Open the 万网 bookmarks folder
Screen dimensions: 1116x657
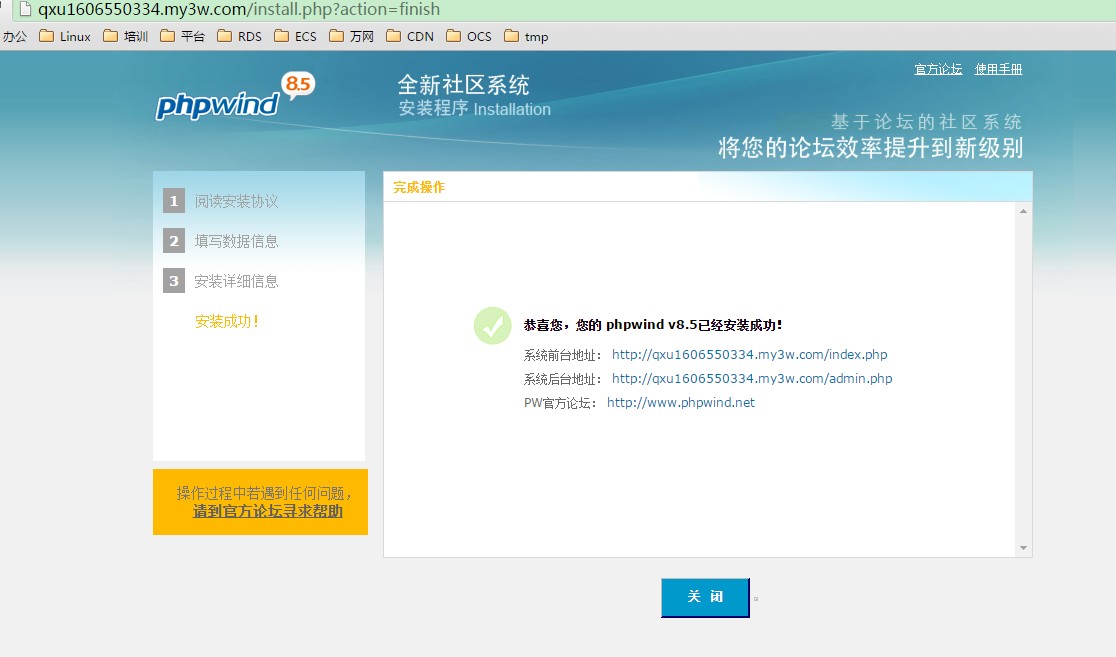click(x=352, y=36)
